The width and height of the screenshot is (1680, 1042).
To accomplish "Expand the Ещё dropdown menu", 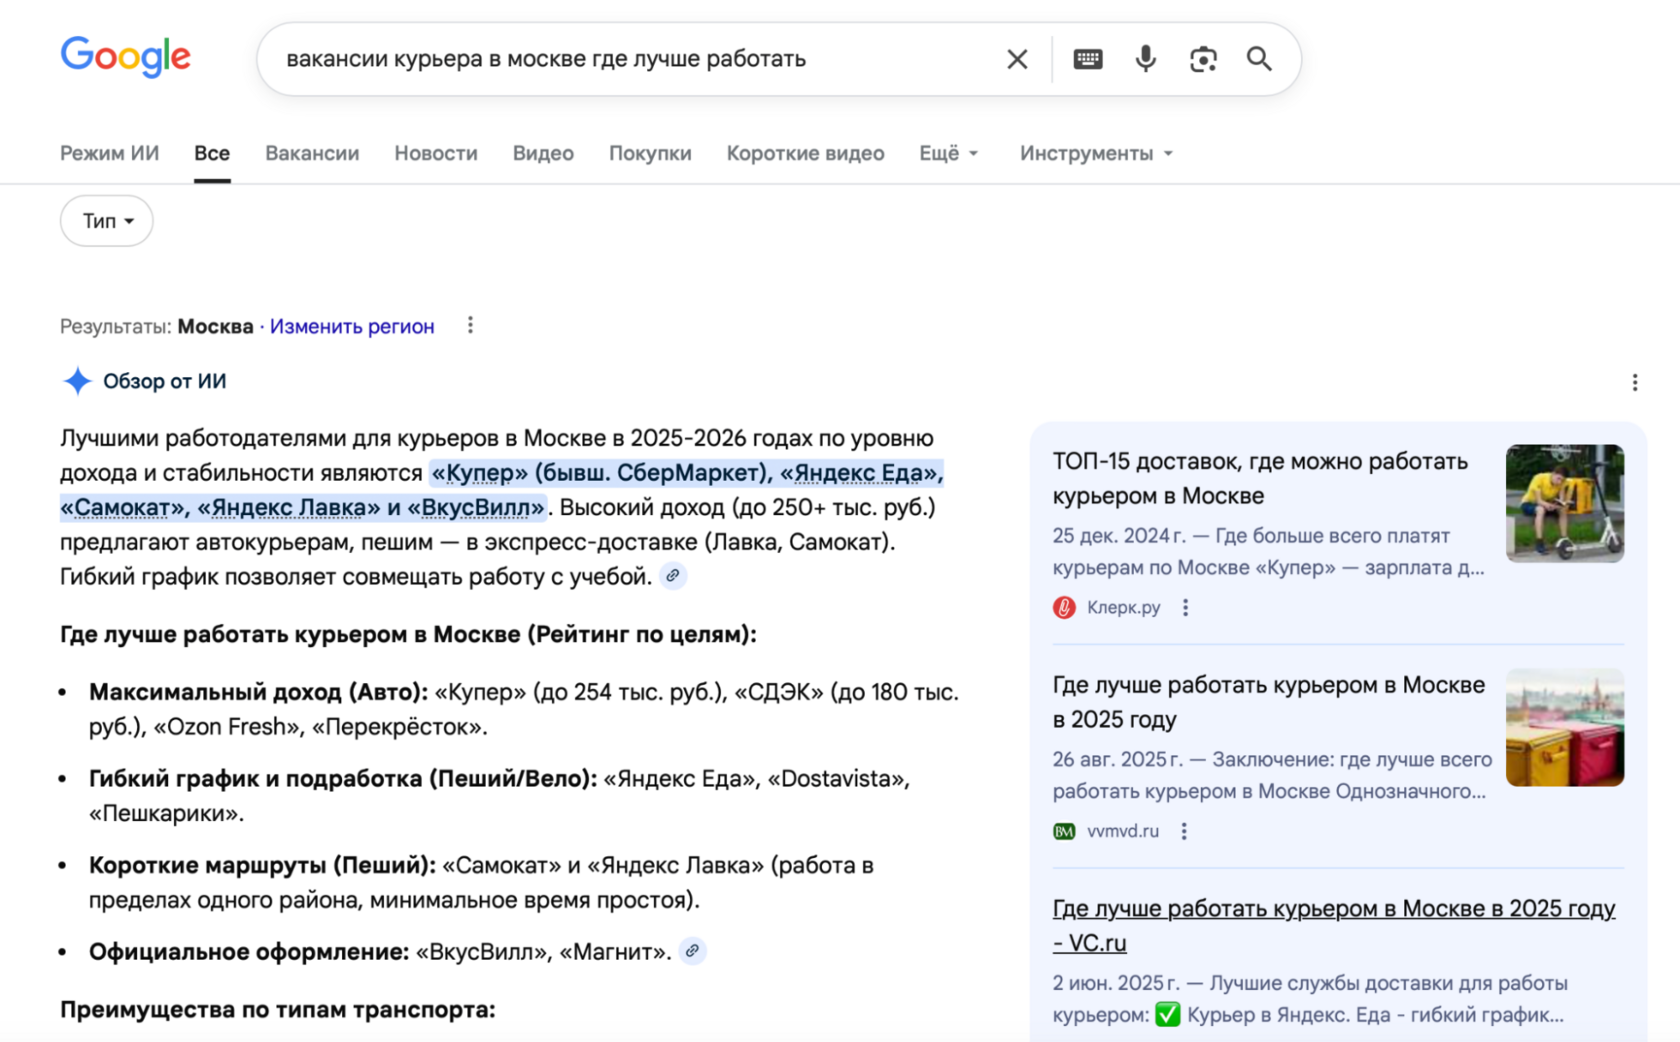I will click(949, 153).
